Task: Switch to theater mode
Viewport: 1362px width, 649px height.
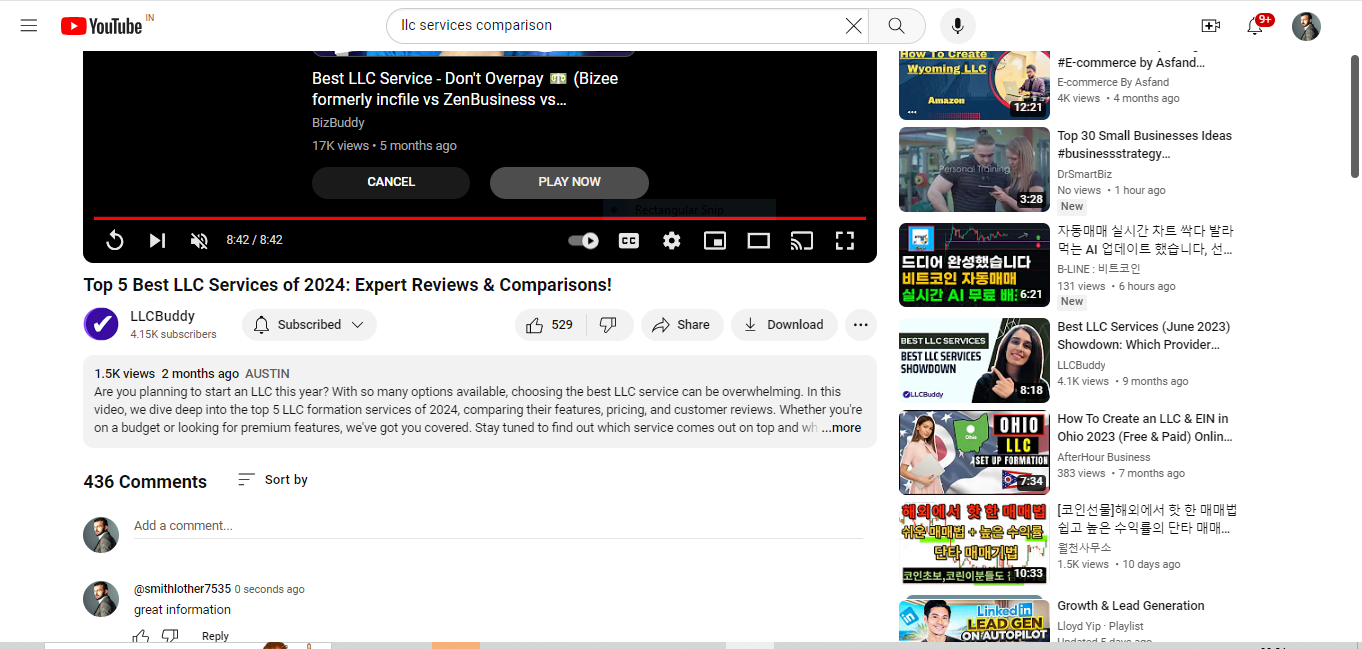Action: tap(758, 240)
